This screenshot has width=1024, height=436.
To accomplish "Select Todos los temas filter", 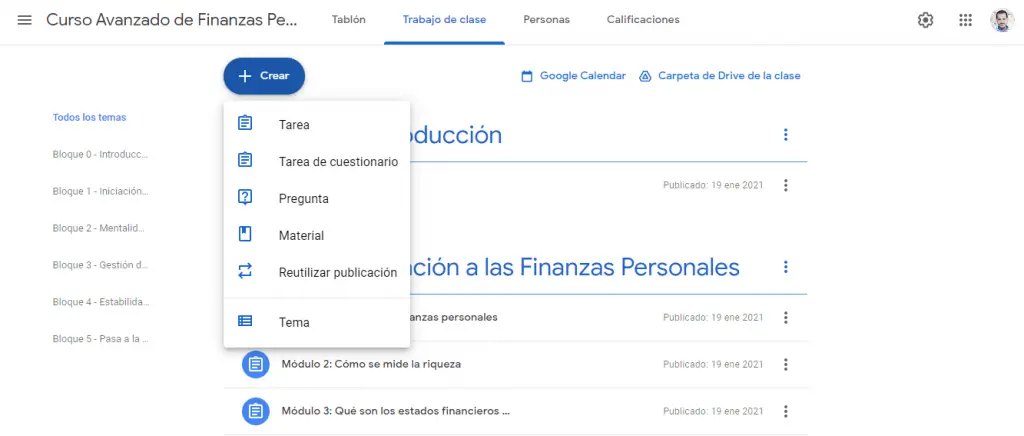I will [89, 117].
